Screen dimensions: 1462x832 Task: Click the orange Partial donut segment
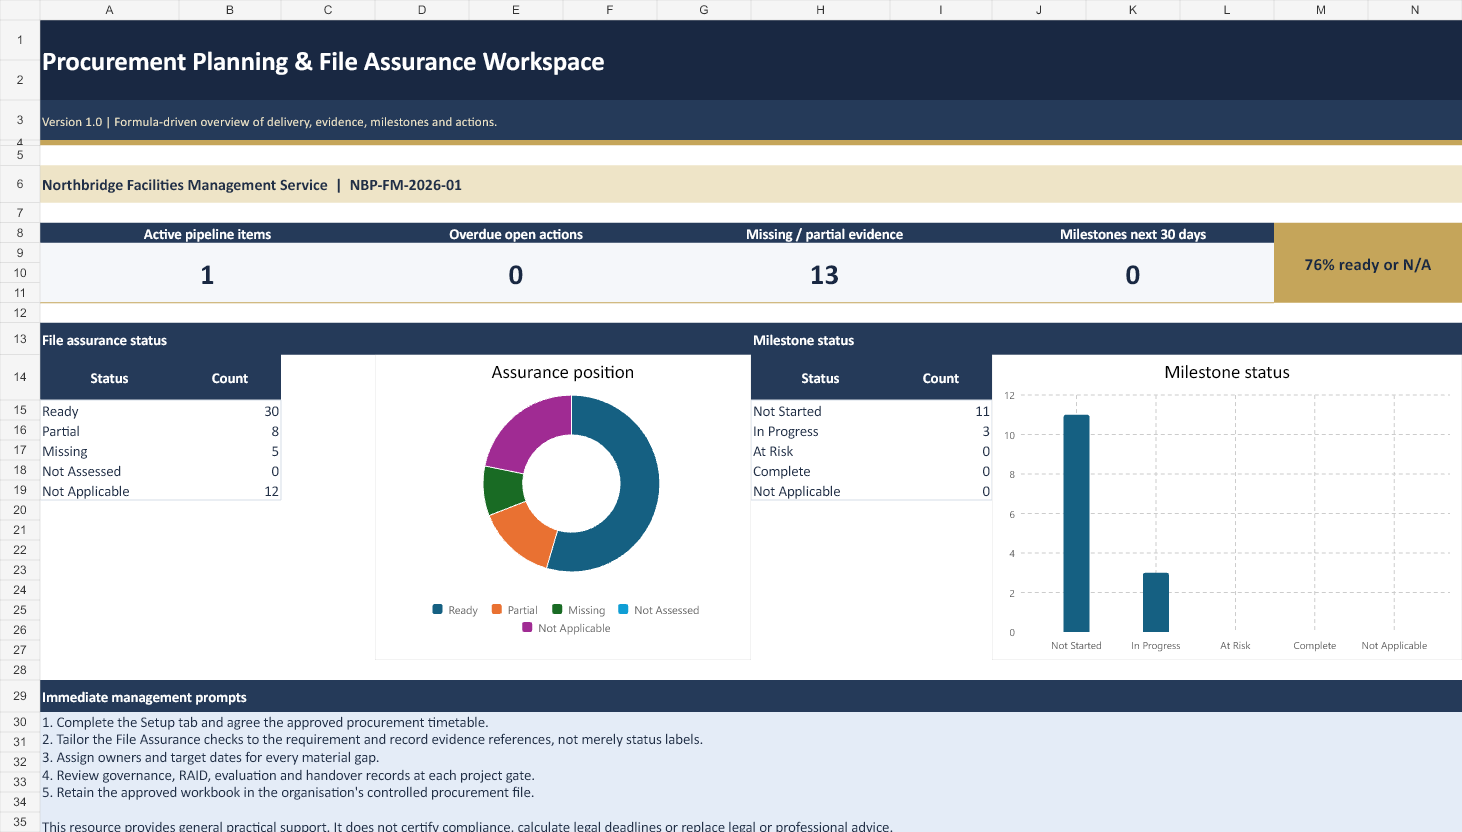526,531
